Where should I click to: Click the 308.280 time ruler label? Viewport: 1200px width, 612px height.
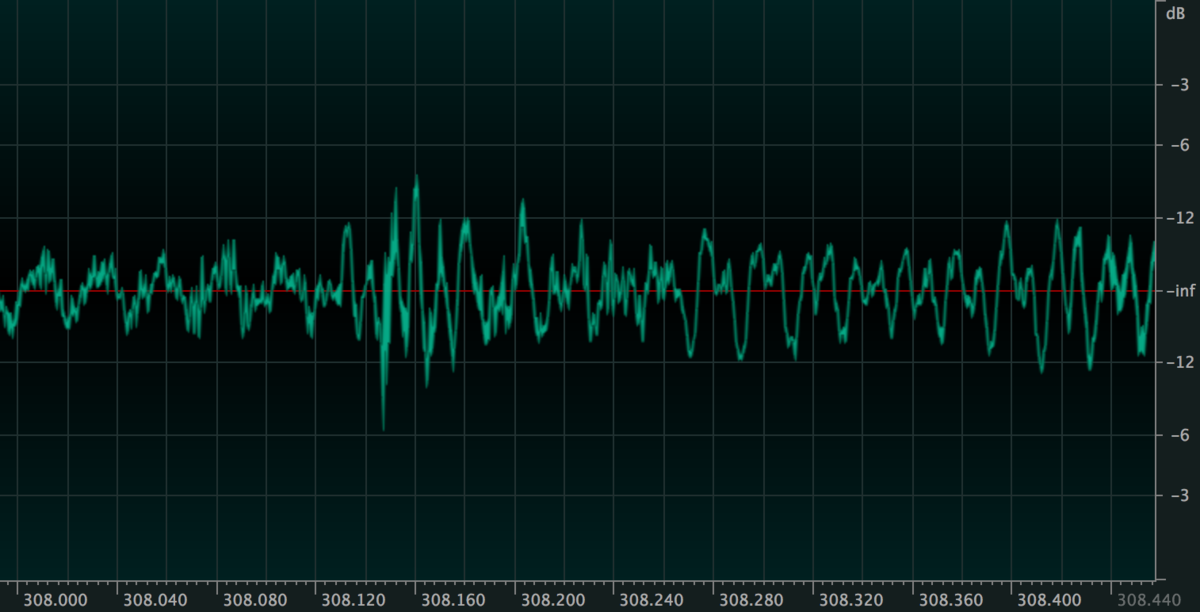[x=752, y=600]
